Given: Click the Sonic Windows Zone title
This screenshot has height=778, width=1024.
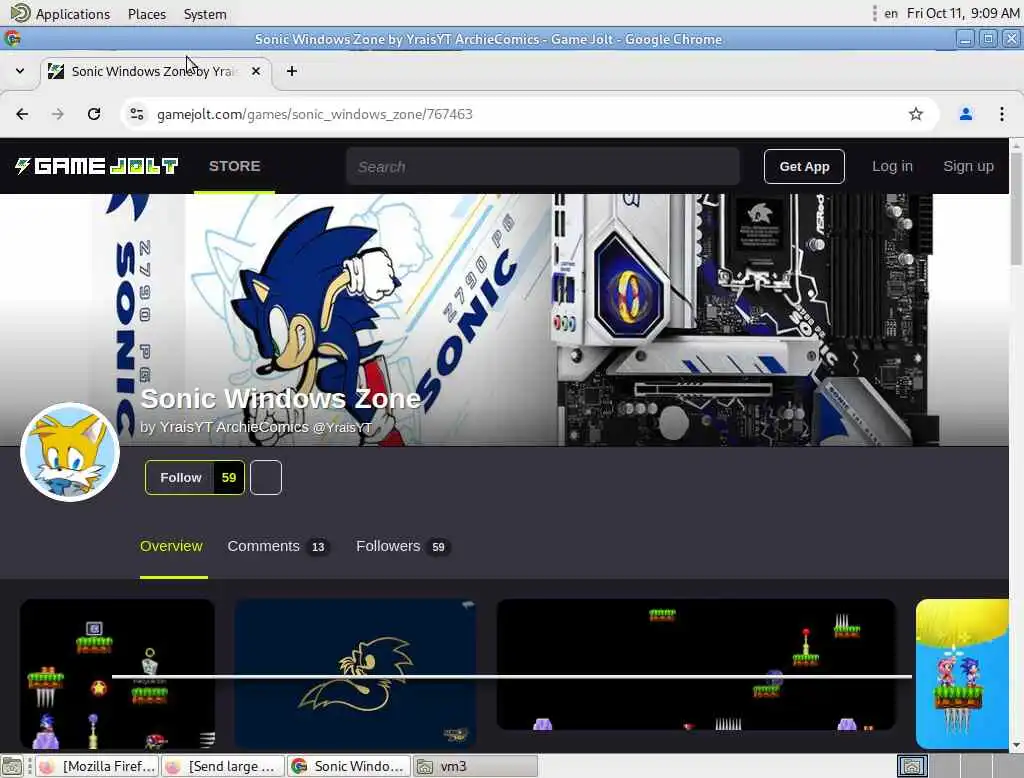Looking at the screenshot, I should [x=281, y=398].
